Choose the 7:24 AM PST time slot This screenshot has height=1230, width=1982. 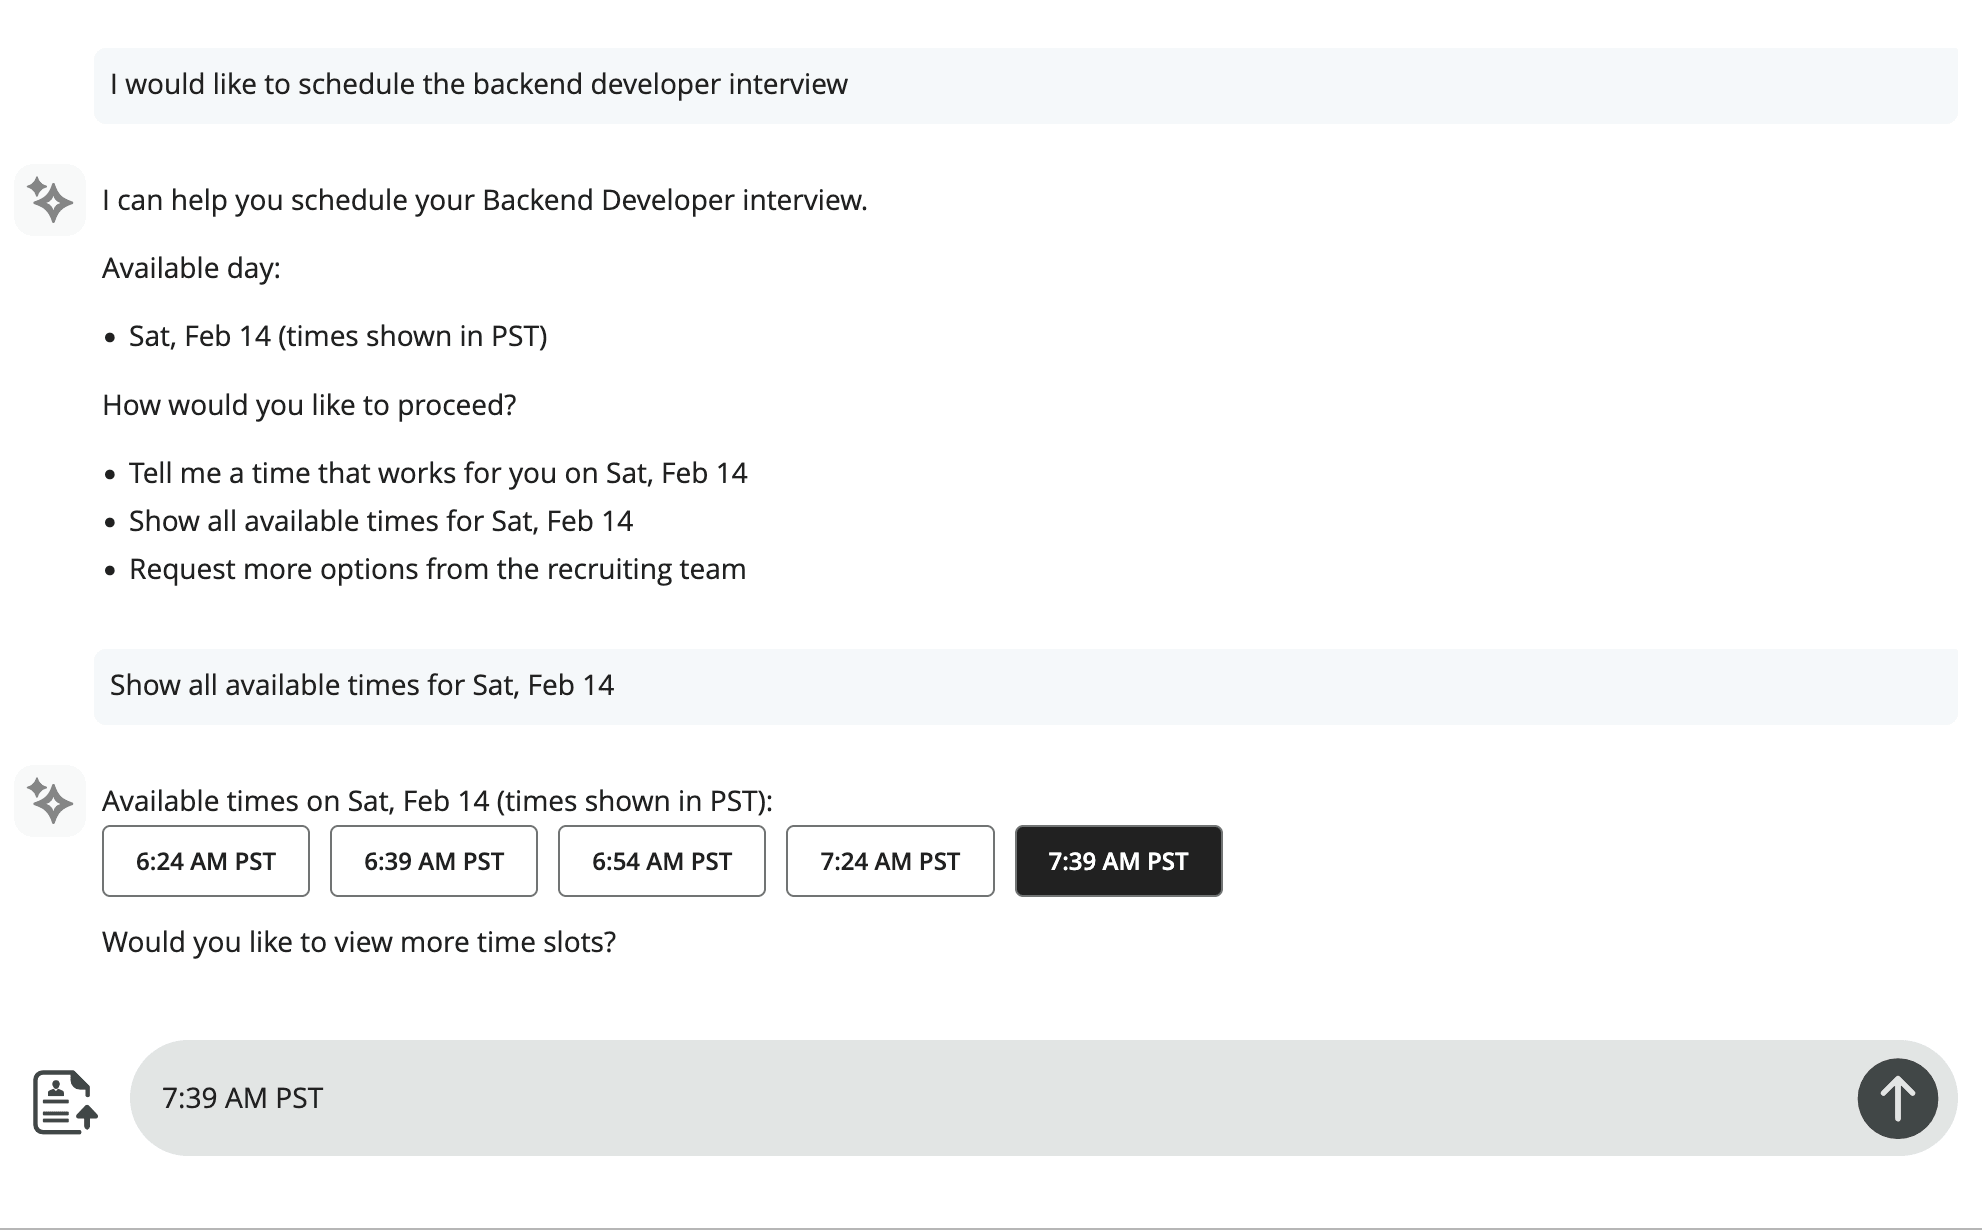tap(889, 861)
